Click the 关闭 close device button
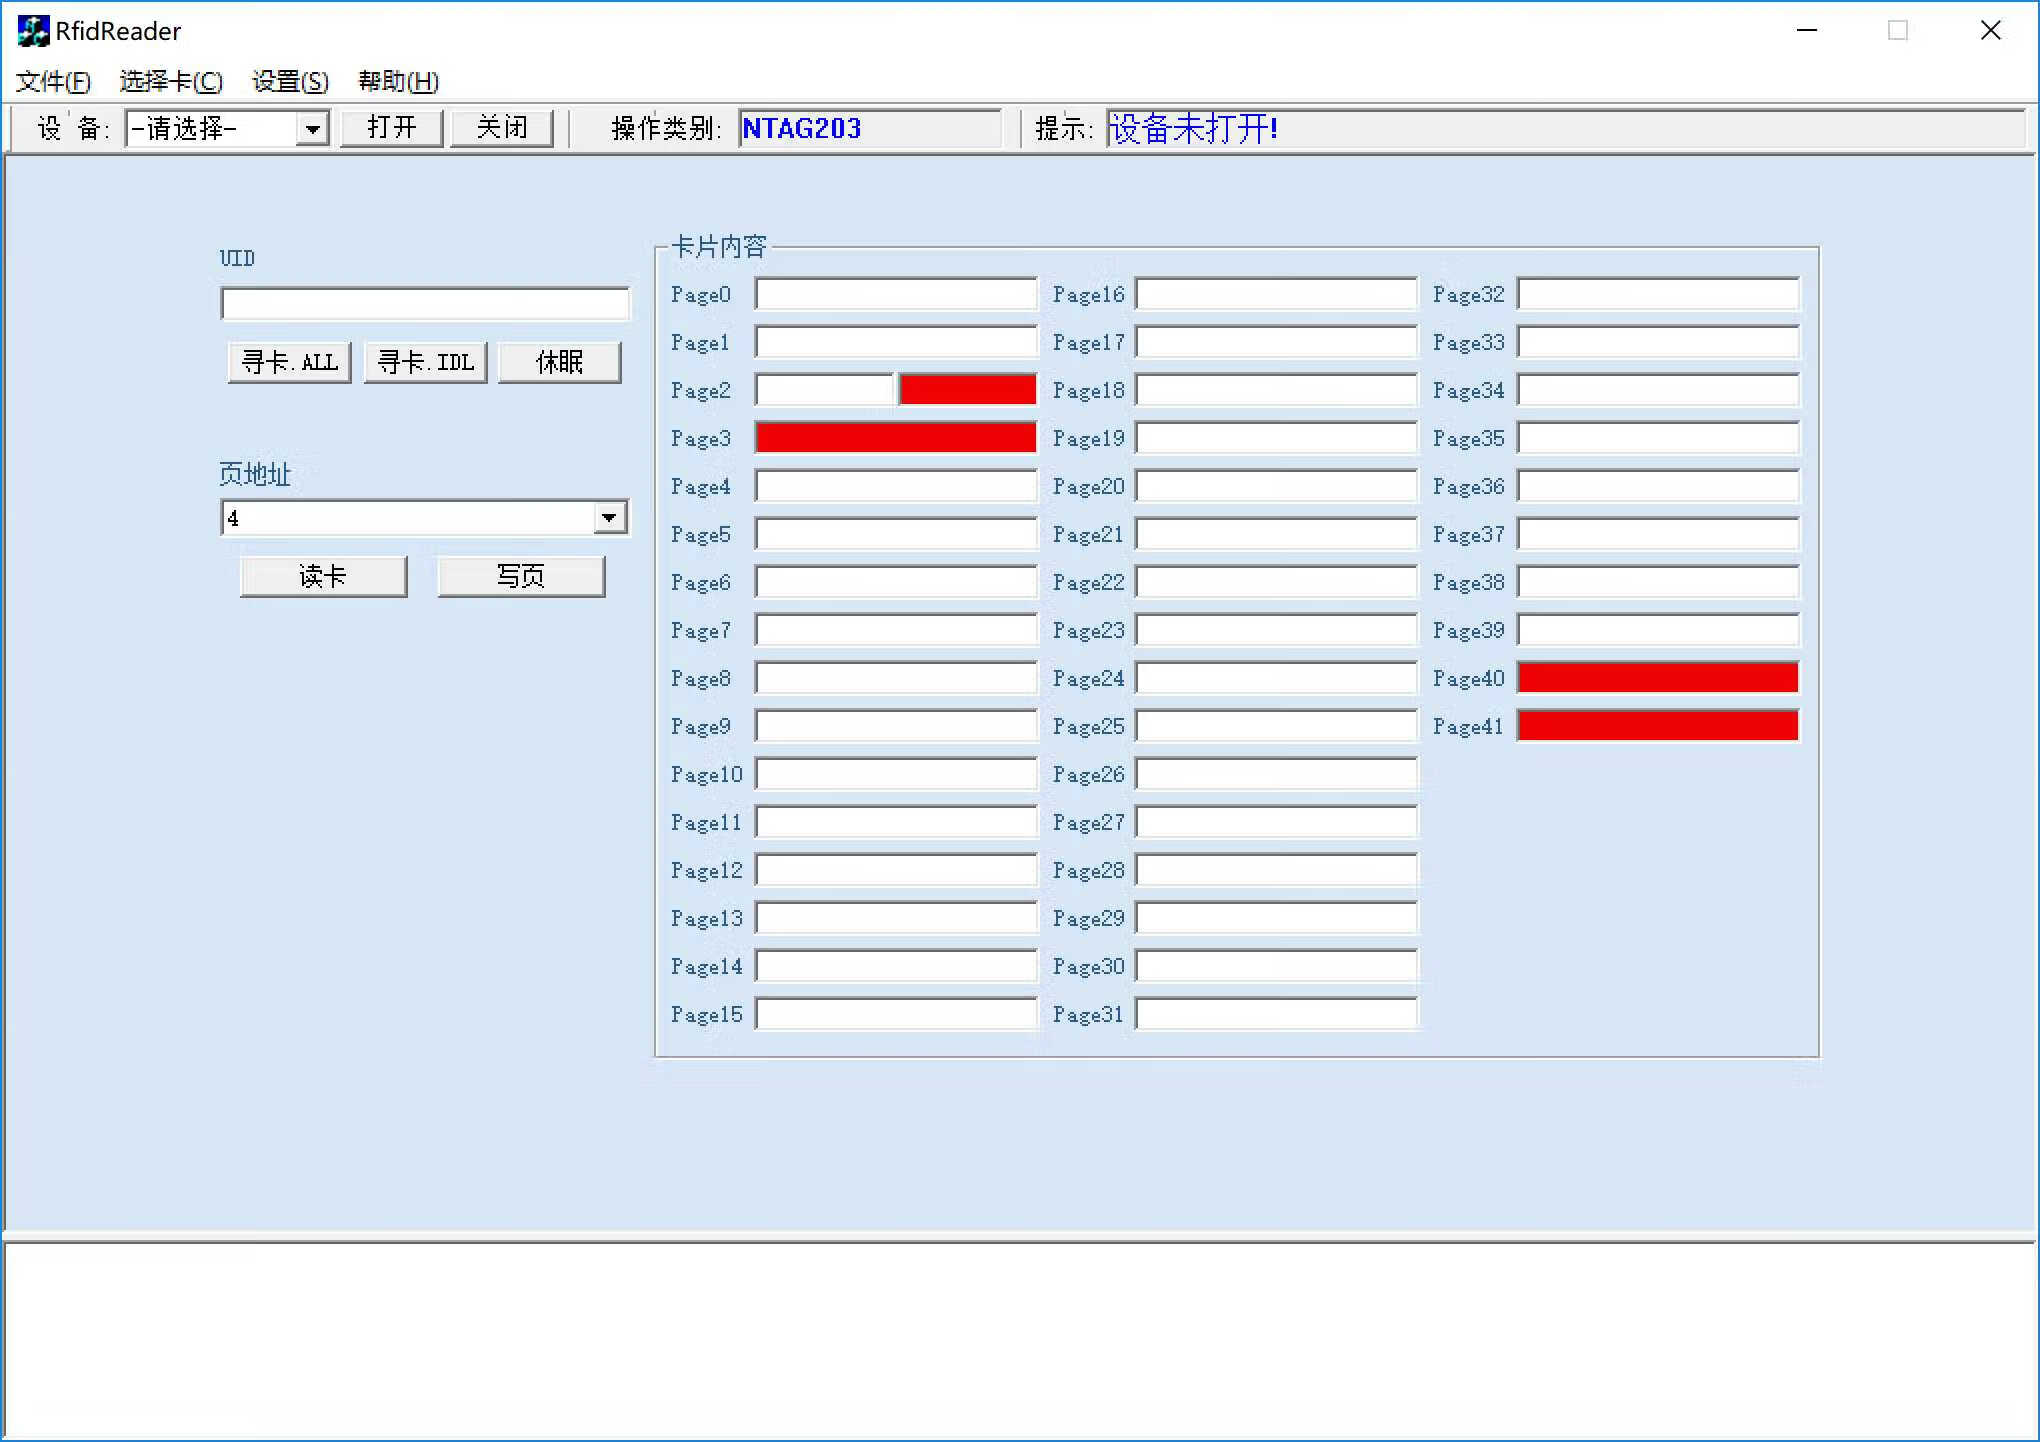Screen dimensions: 2040x1442 coord(501,128)
